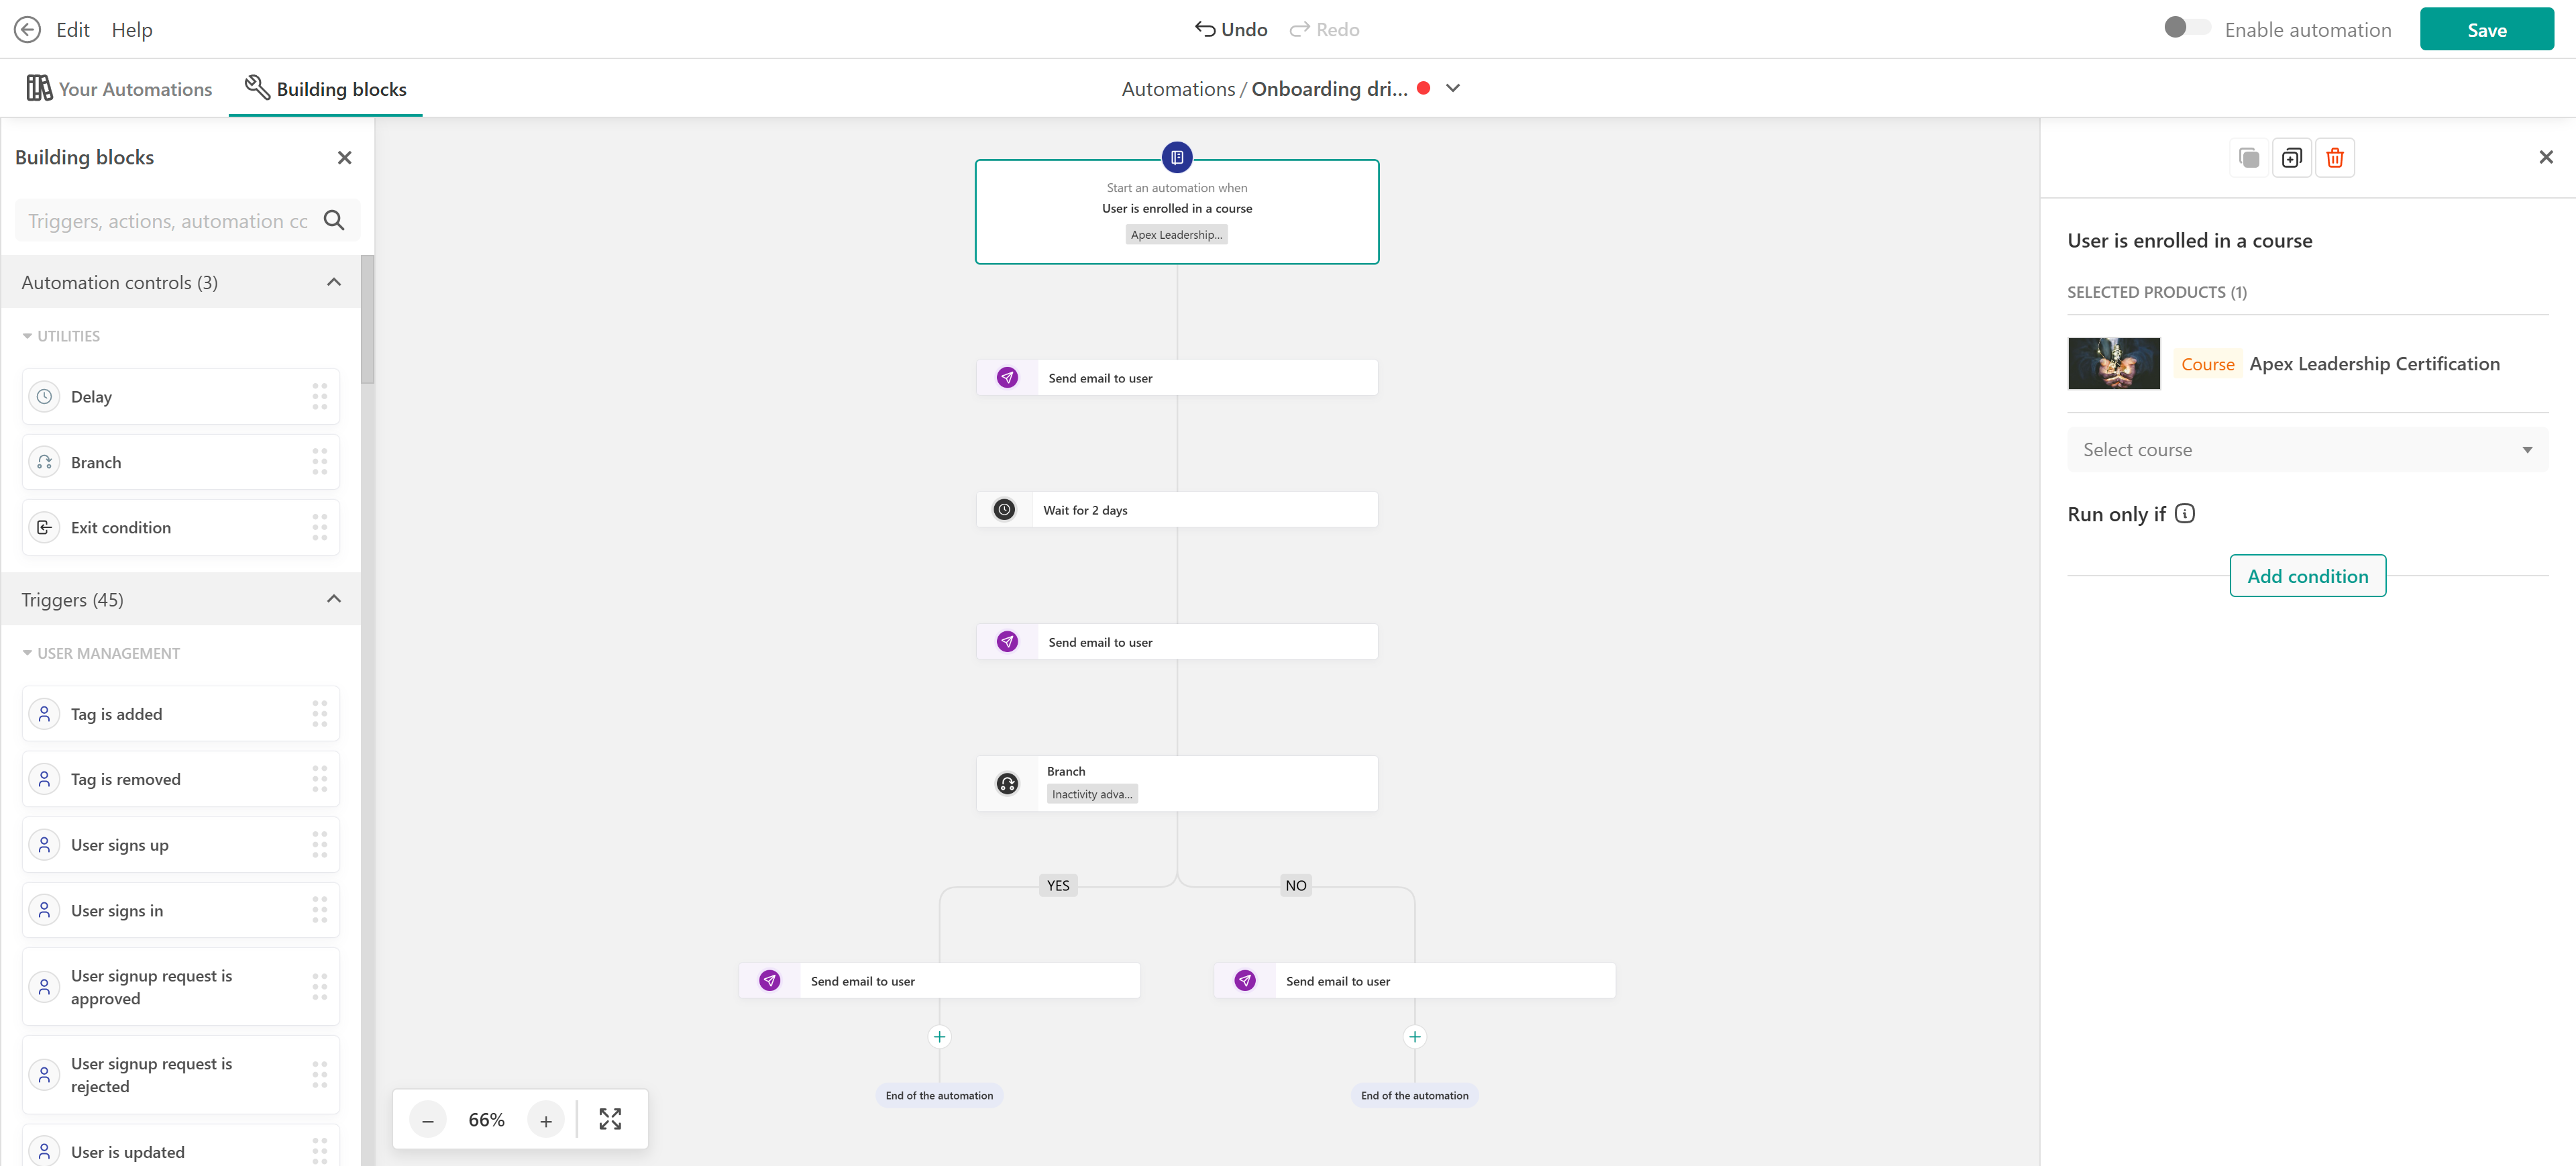Image resolution: width=2576 pixels, height=1166 pixels.
Task: Click the search magnifier icon
Action: click(334, 221)
